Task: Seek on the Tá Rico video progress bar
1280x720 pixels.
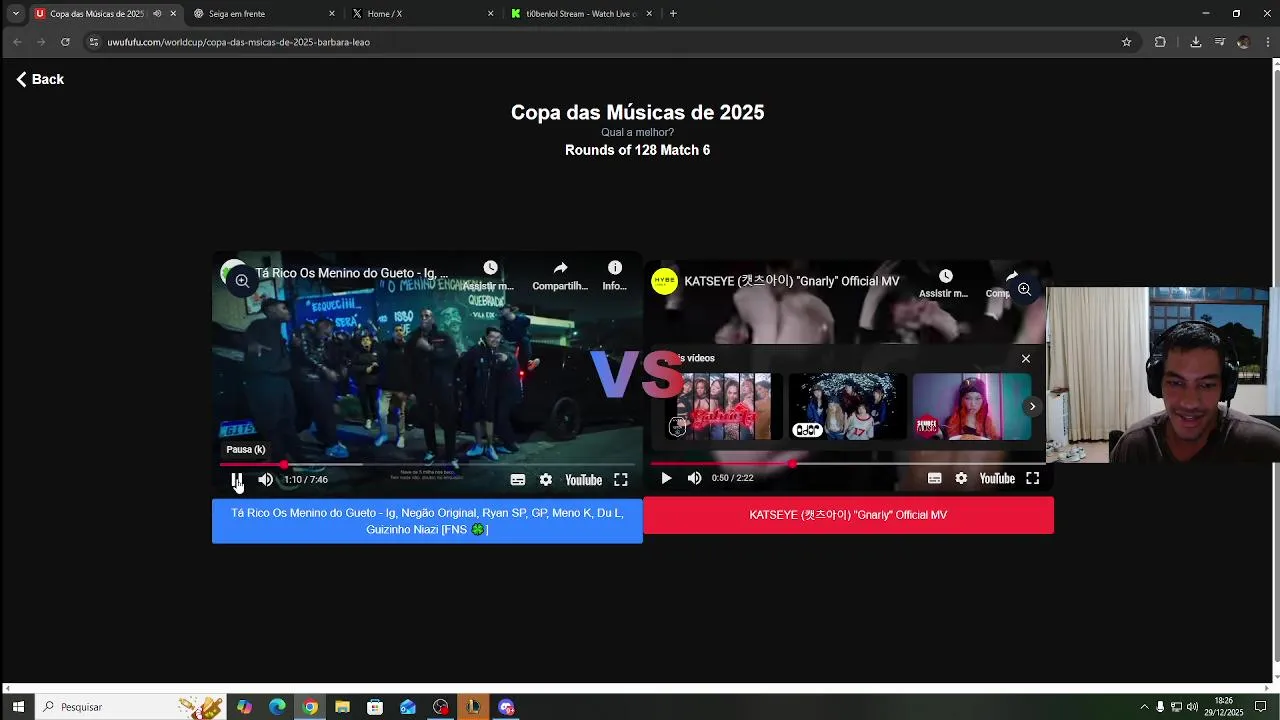Action: [x=427, y=464]
